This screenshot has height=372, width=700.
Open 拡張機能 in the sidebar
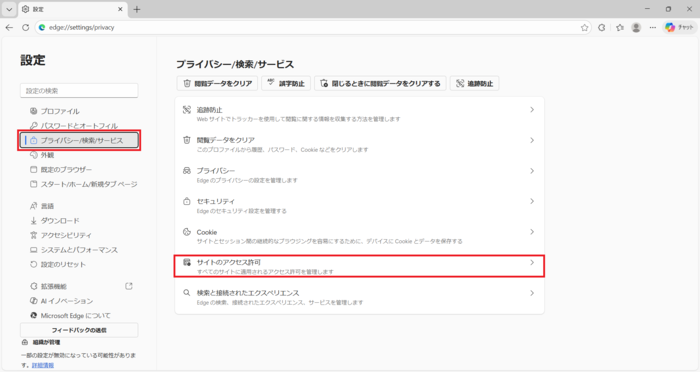click(79, 286)
